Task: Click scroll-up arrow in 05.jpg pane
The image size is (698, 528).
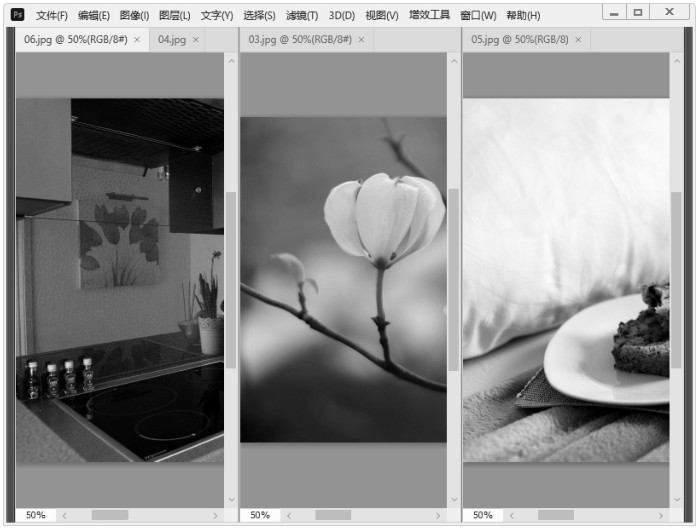Action: coord(677,61)
